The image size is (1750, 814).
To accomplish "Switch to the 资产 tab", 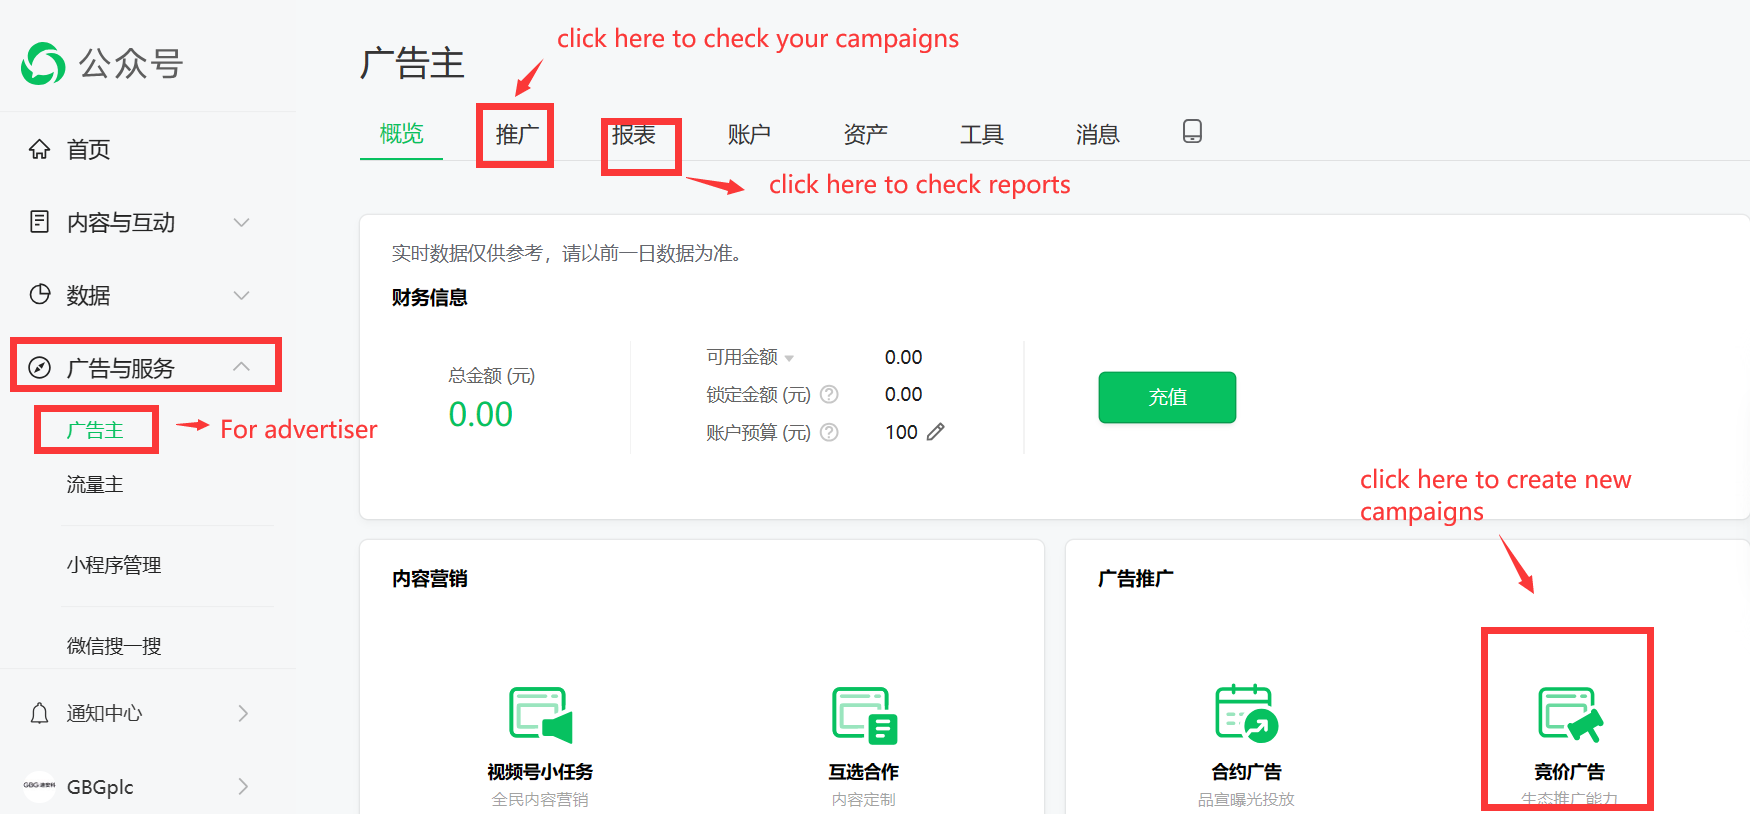I will 865,134.
